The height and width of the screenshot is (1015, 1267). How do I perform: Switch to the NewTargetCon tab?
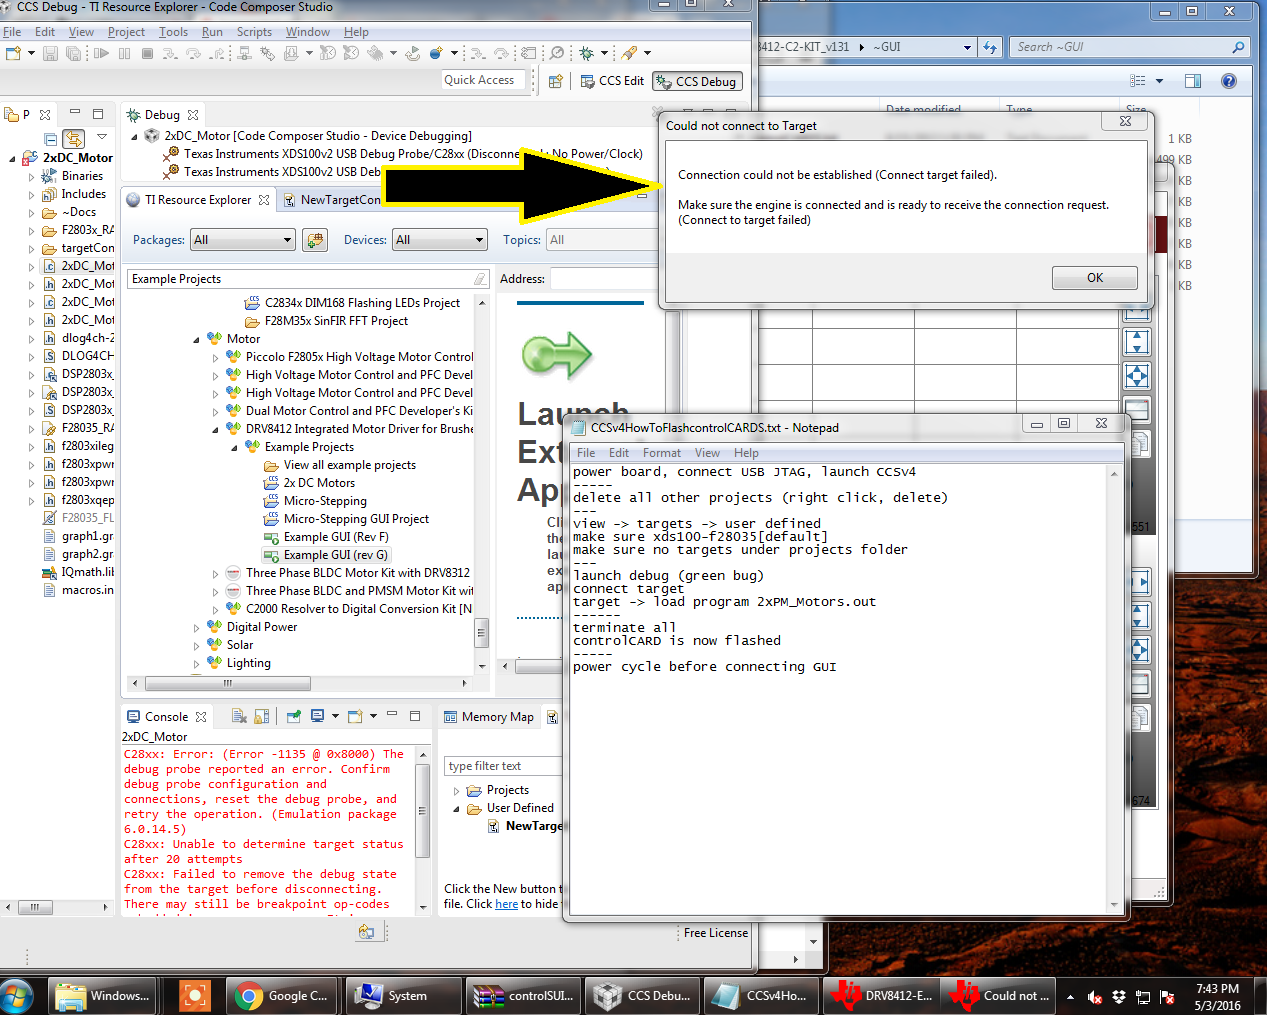(333, 200)
